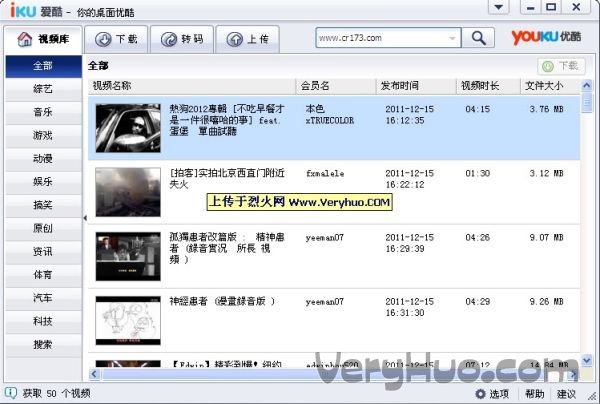Select title text 神經患者 (漫畫錄音版)

coord(222,301)
